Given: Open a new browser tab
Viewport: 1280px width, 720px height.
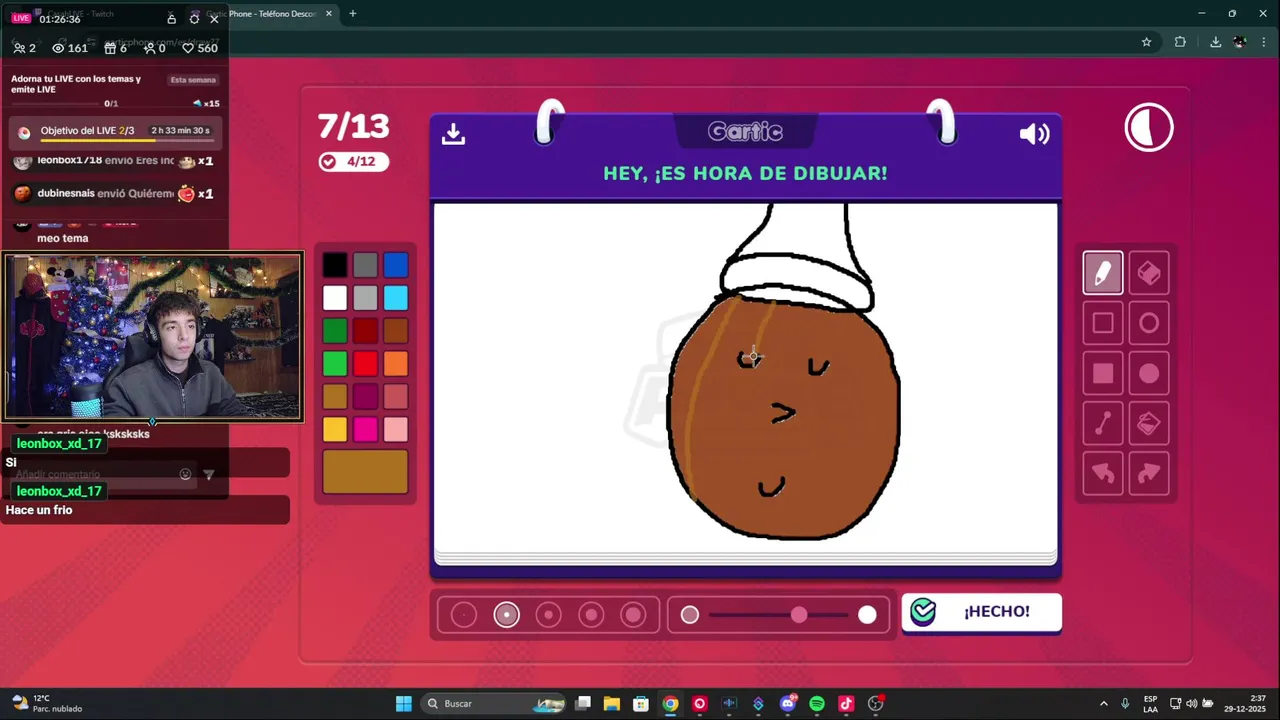Looking at the screenshot, I should point(352,14).
